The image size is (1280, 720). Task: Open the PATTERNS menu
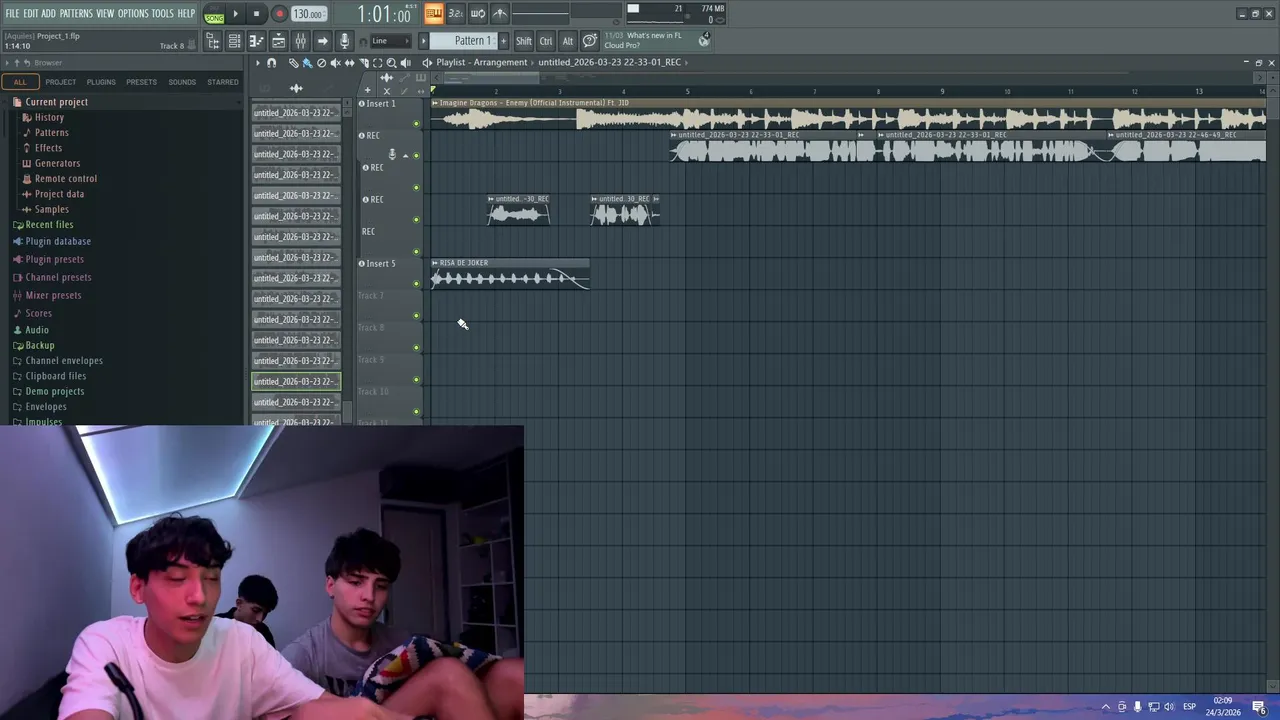76,13
